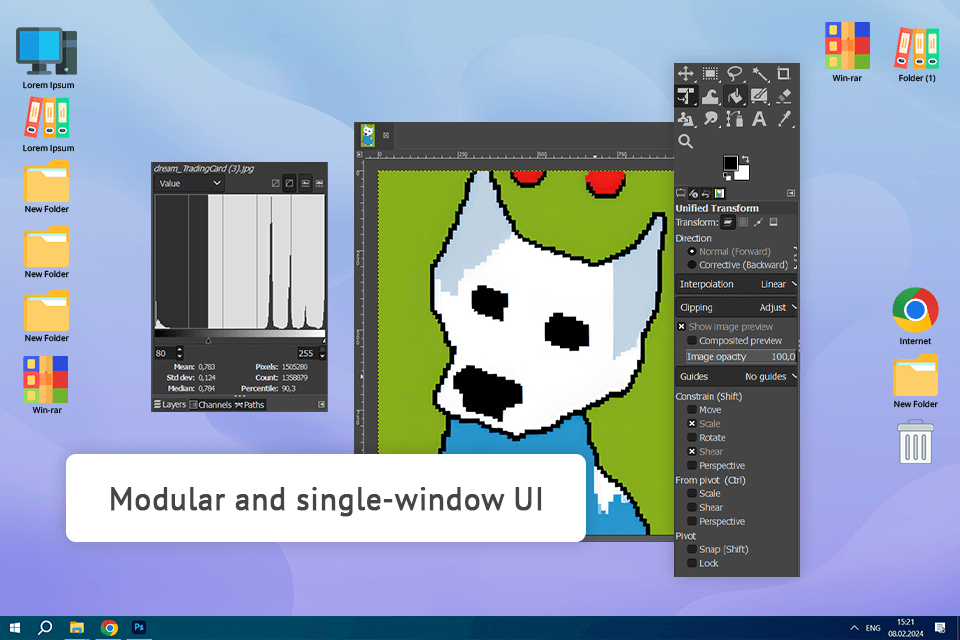Enable Composited preview checkbox
The width and height of the screenshot is (960, 640).
pyautogui.click(x=692, y=341)
